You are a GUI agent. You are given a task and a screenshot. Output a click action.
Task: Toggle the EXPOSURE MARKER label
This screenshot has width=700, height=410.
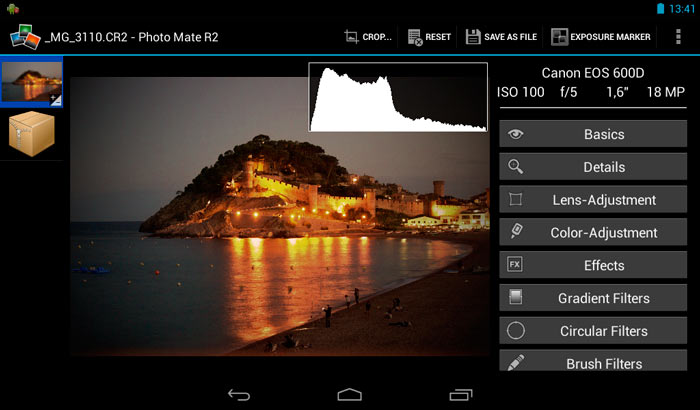coord(610,37)
